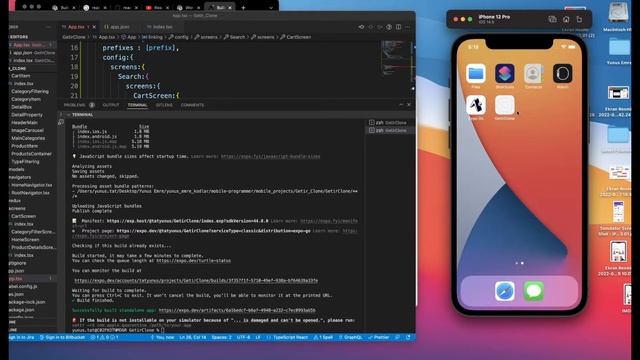Screen dimensions: 640x360
Task: Open the Manifest exp.host URL
Action: pyautogui.click(x=187, y=221)
